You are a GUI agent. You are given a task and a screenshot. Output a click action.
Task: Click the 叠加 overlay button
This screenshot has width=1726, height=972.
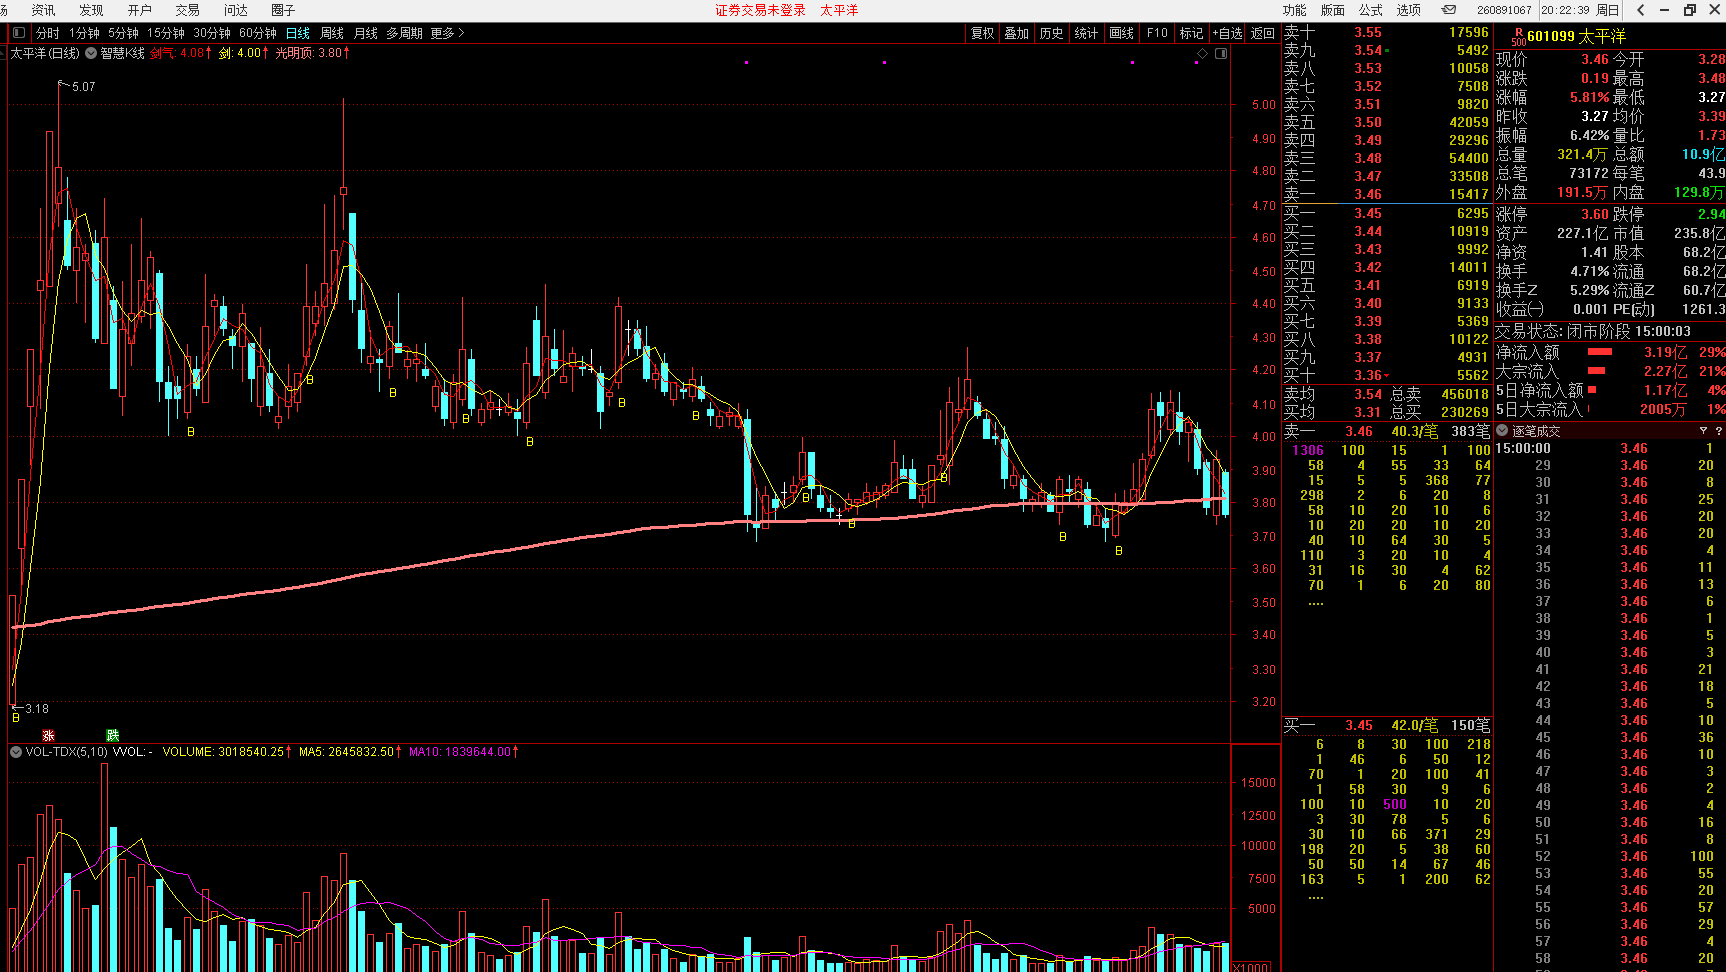[x=1017, y=33]
